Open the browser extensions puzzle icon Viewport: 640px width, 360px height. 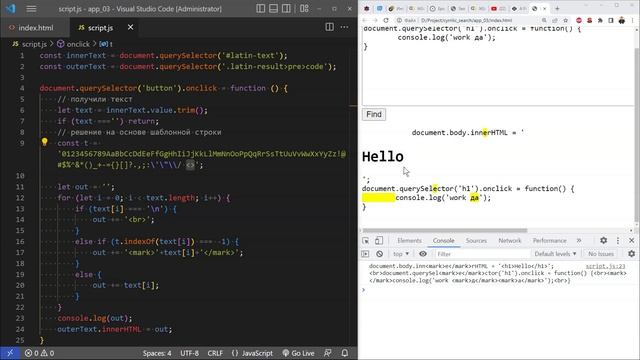click(x=600, y=20)
